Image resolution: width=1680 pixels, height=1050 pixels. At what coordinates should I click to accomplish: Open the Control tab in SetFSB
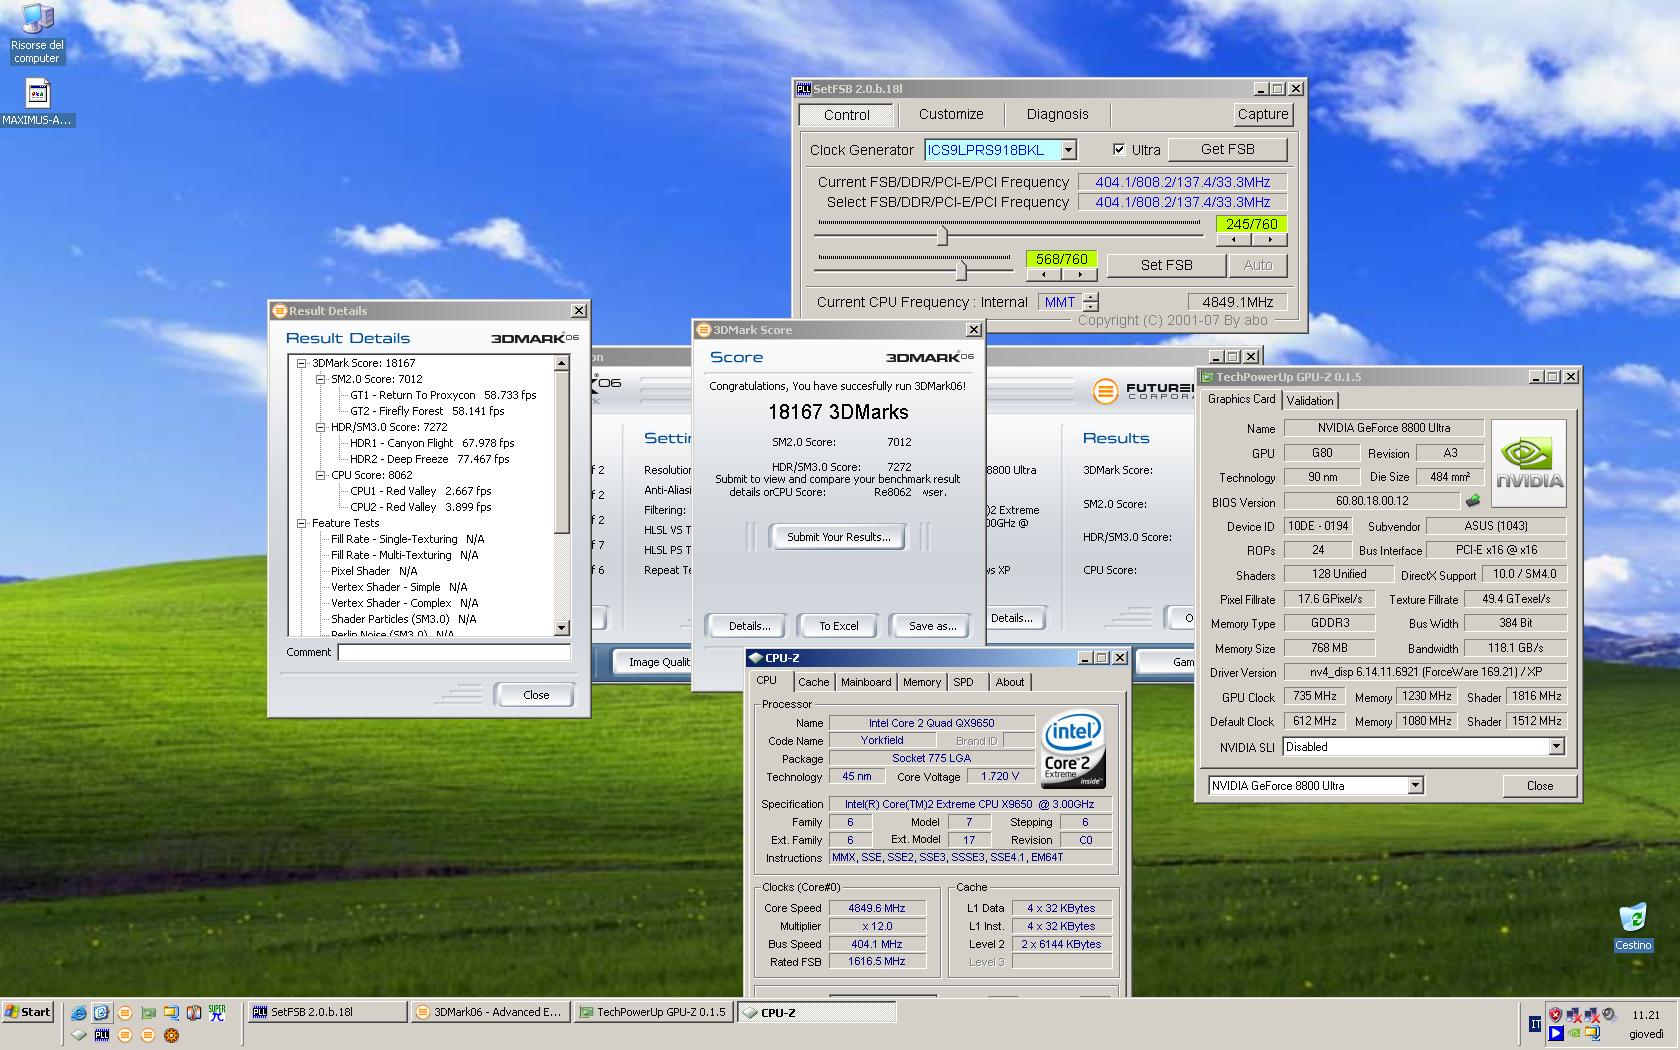pyautogui.click(x=847, y=115)
